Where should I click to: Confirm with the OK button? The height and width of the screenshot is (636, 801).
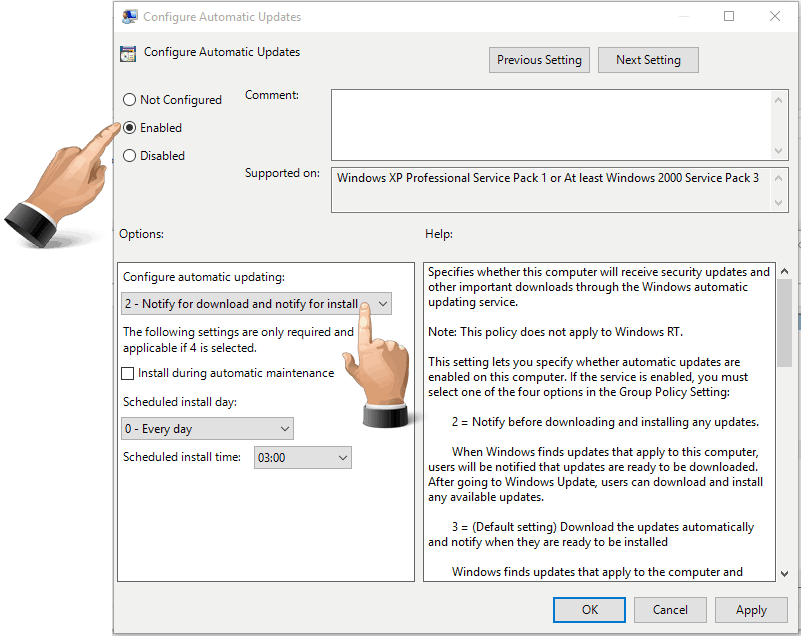click(x=589, y=610)
